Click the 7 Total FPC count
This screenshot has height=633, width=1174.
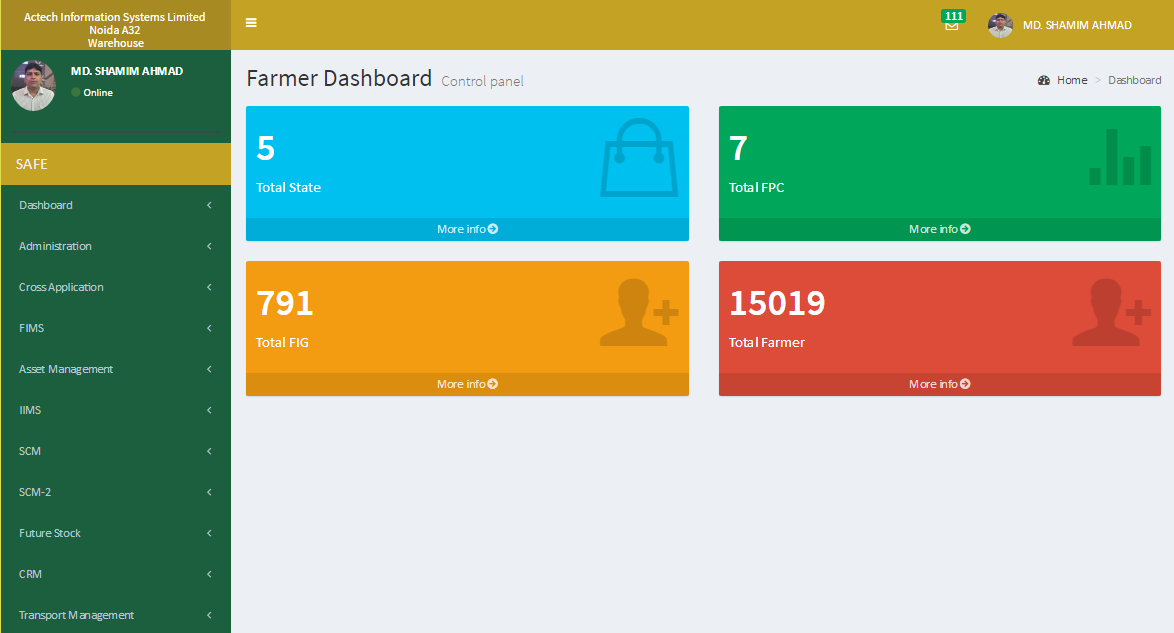point(738,148)
